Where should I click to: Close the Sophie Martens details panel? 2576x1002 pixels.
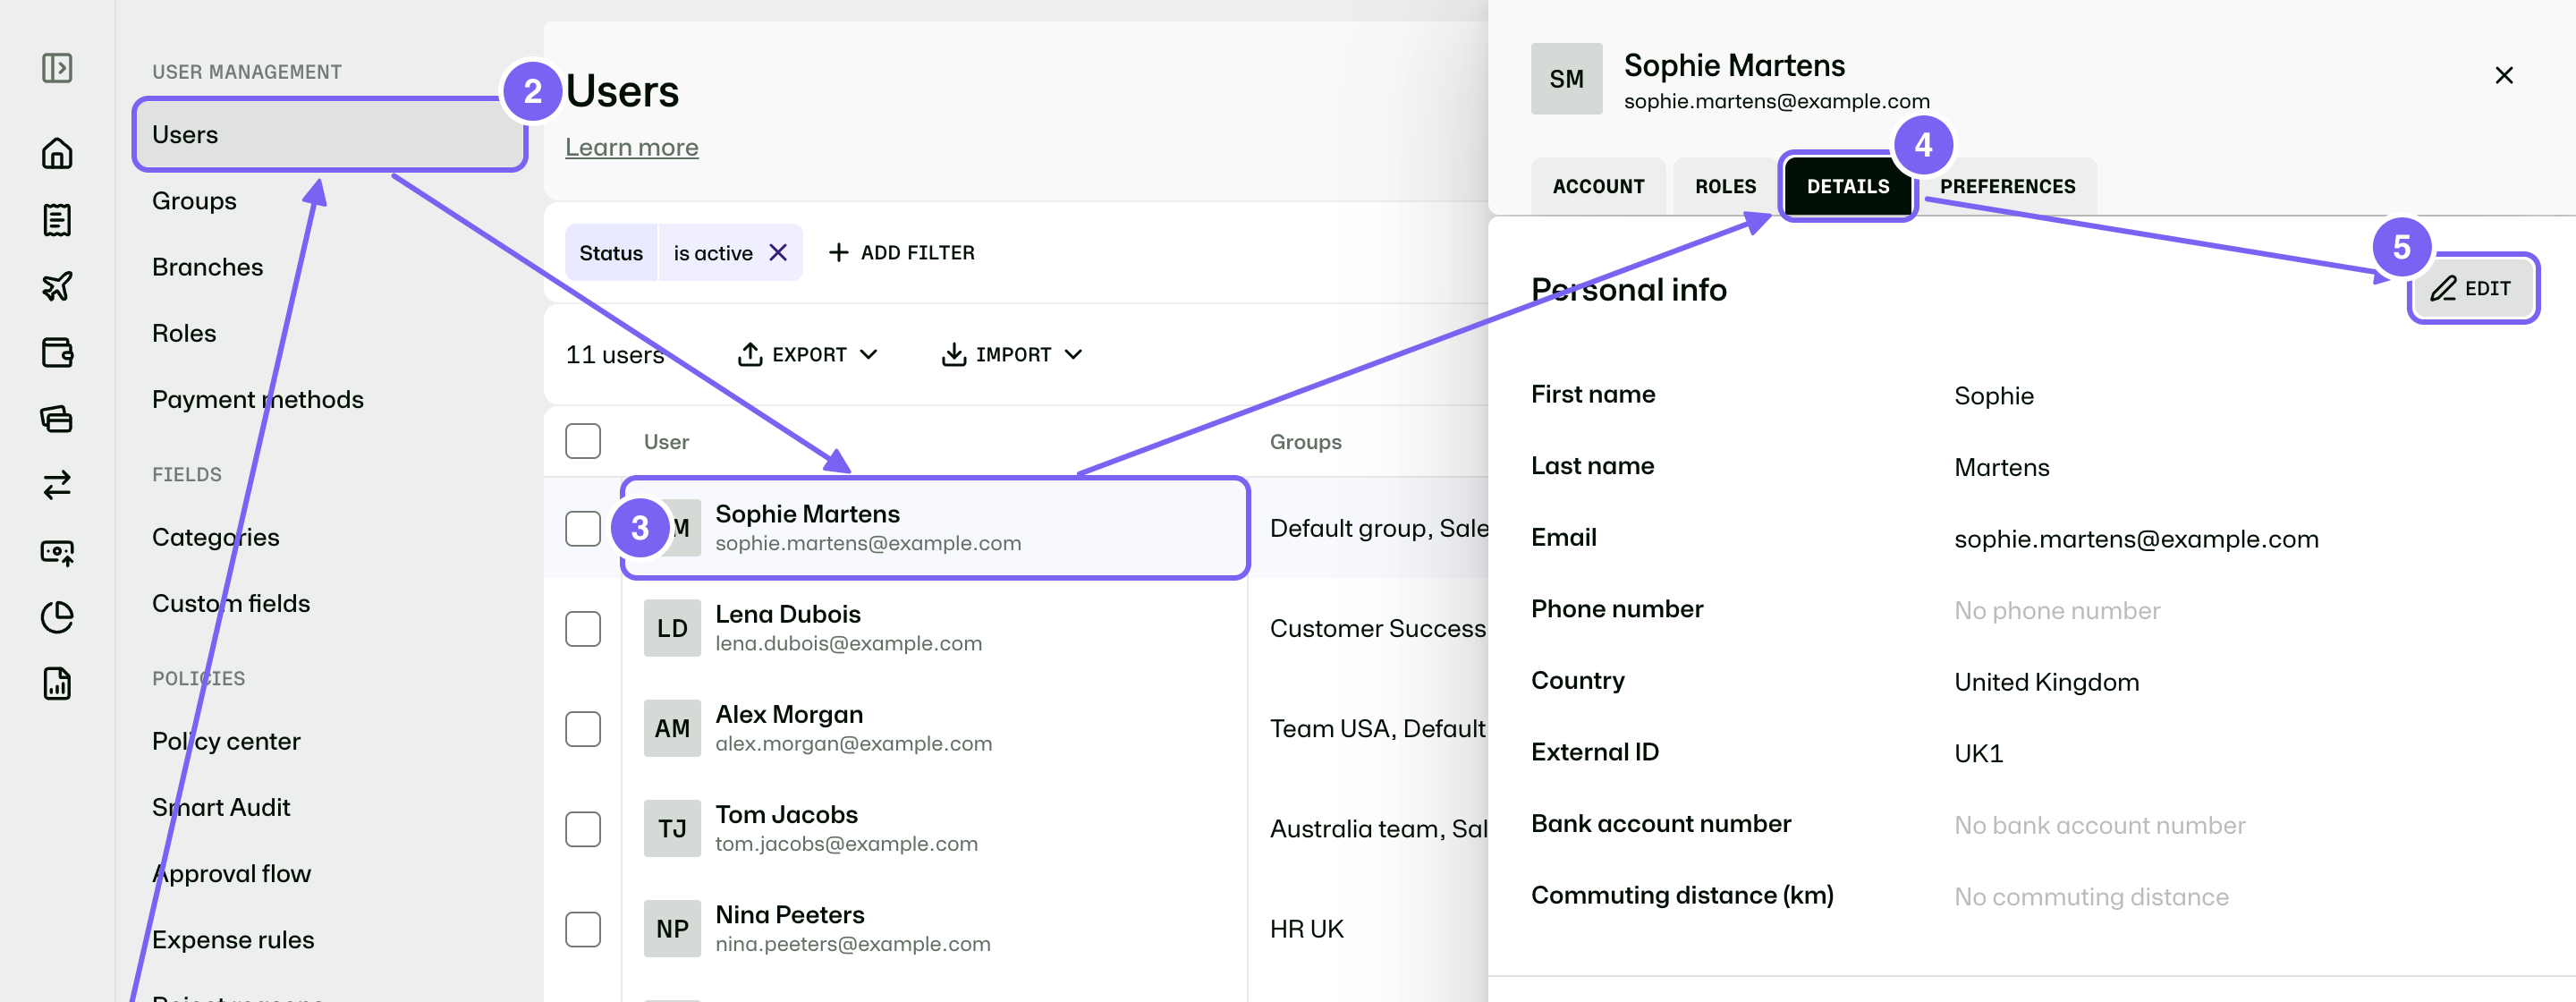point(2504,75)
